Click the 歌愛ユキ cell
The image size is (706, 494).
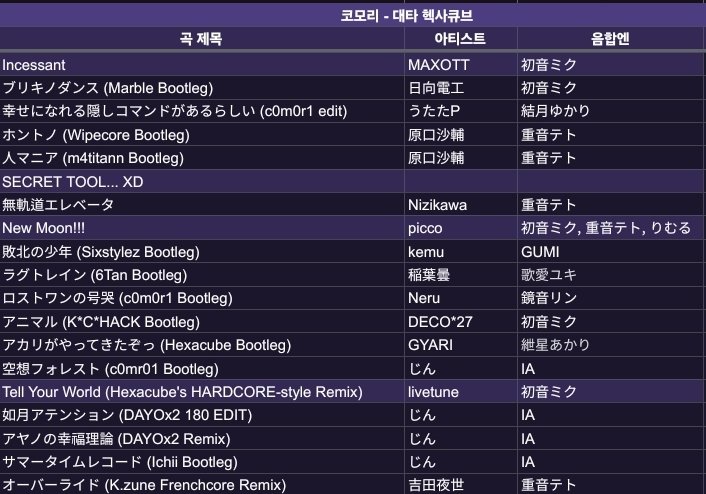click(610, 275)
